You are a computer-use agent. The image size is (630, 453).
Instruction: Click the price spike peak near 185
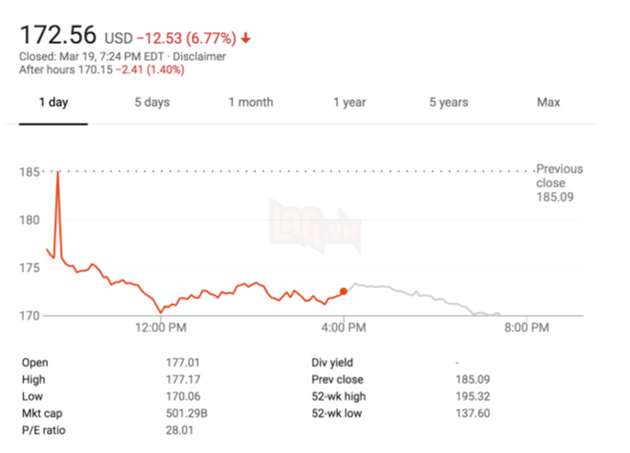58,174
